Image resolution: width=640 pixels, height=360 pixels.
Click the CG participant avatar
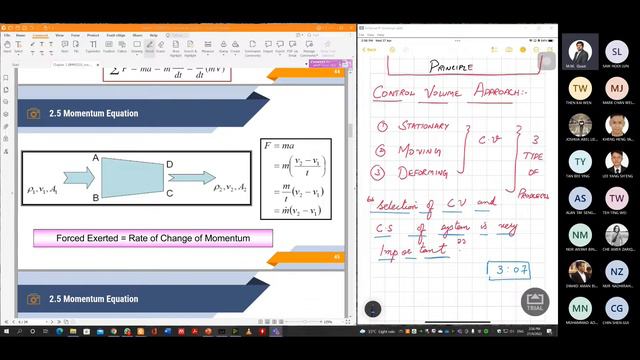(x=617, y=309)
